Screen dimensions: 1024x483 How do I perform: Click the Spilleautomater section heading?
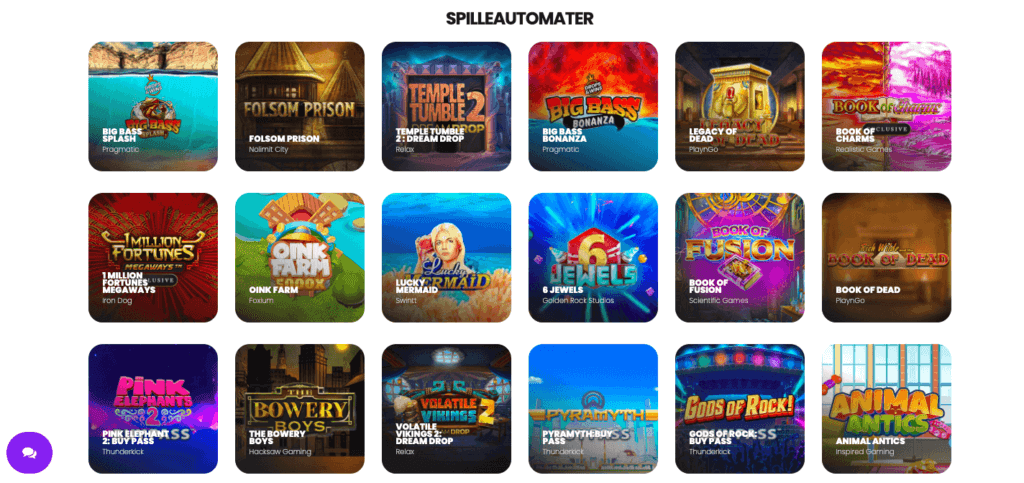coord(520,18)
